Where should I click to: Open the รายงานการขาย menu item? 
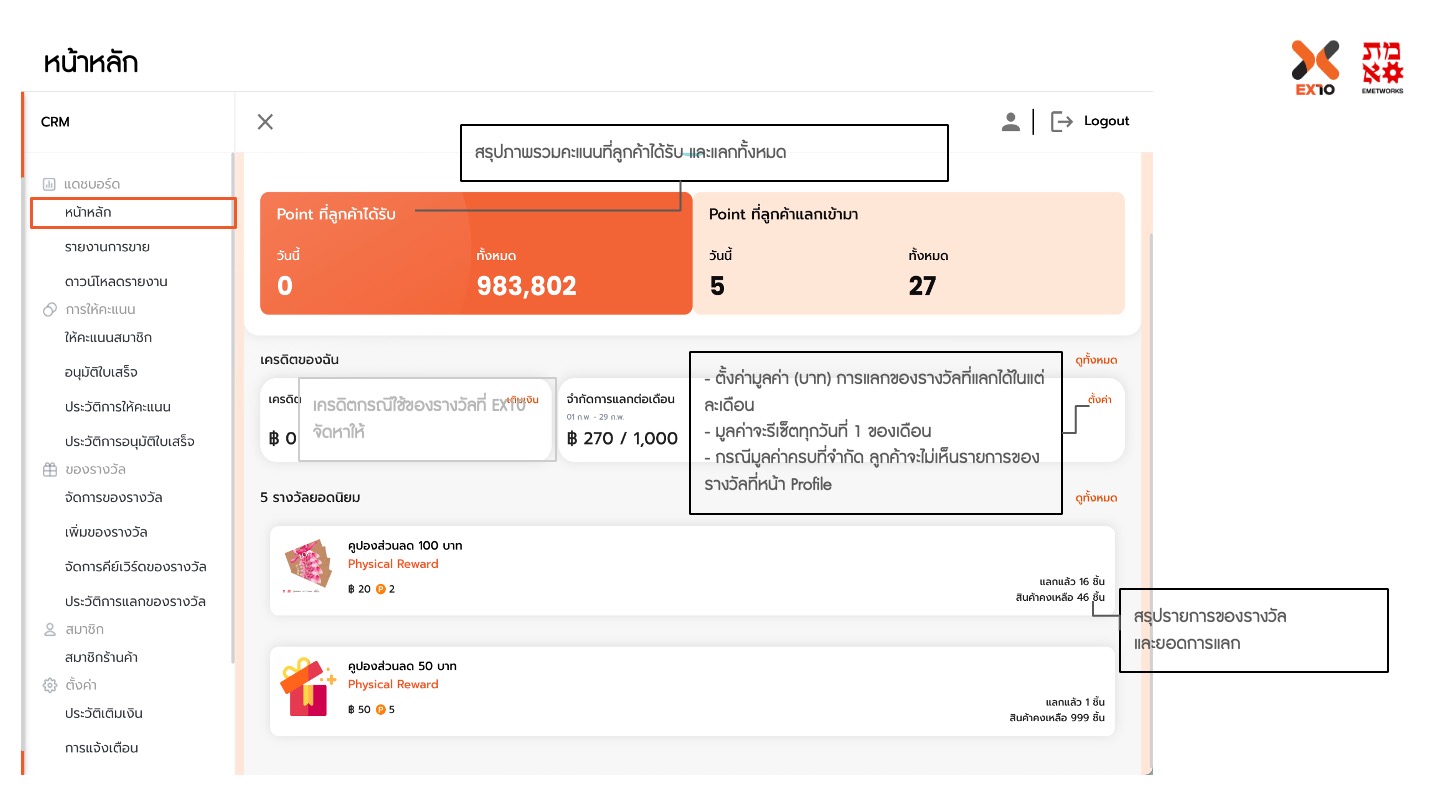pyautogui.click(x=107, y=247)
